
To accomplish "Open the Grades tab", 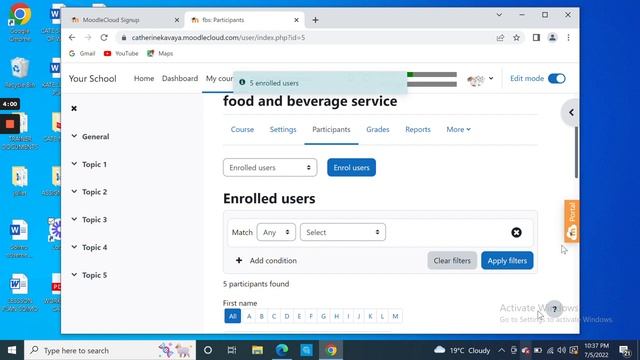I will pos(378,129).
